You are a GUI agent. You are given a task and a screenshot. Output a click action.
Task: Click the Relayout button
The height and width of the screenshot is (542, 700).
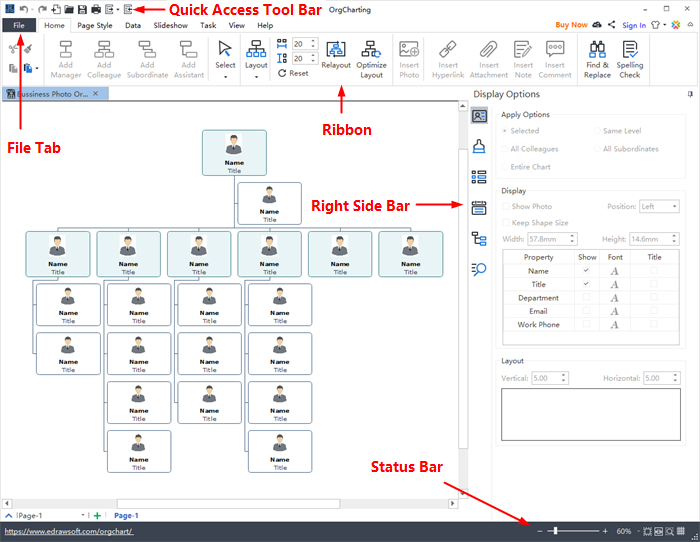(336, 55)
